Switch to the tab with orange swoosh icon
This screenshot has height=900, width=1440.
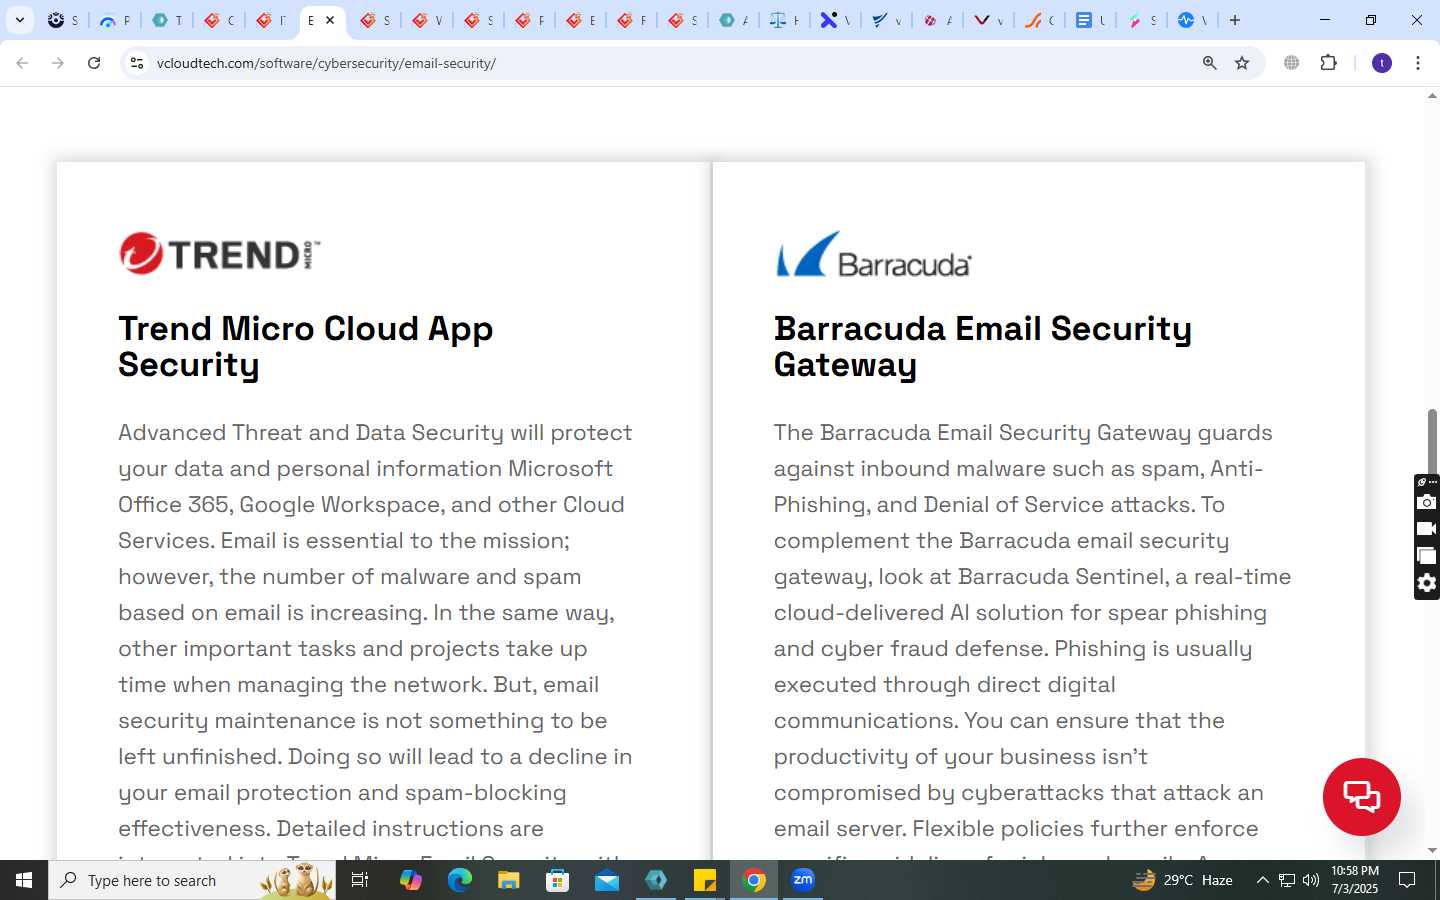(1040, 20)
